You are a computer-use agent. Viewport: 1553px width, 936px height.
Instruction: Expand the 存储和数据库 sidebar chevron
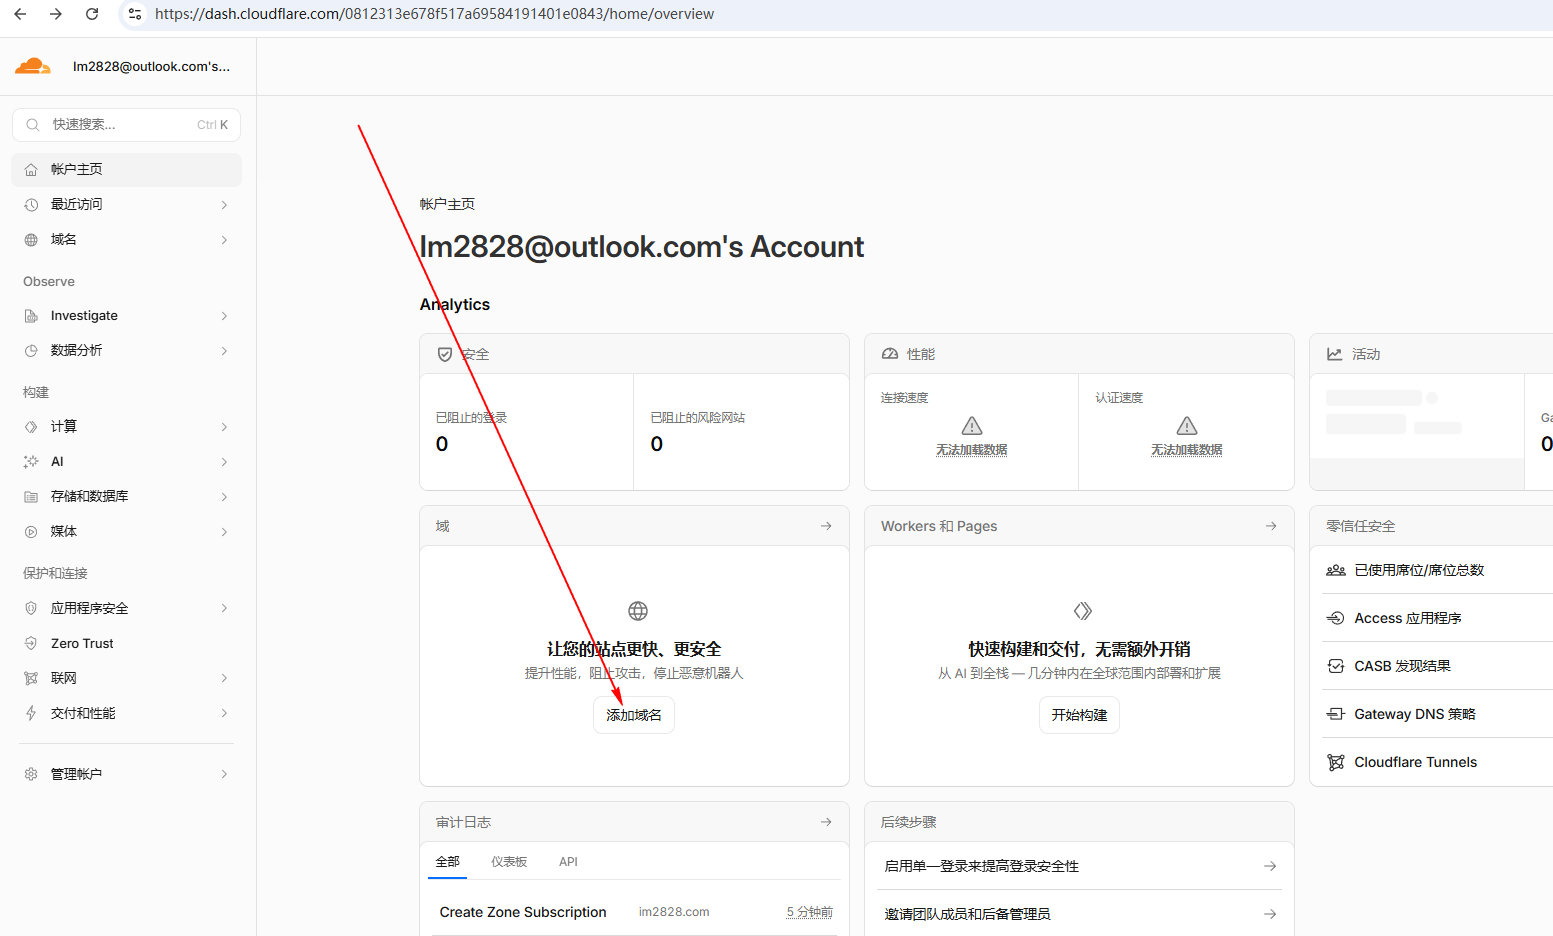[x=224, y=497]
